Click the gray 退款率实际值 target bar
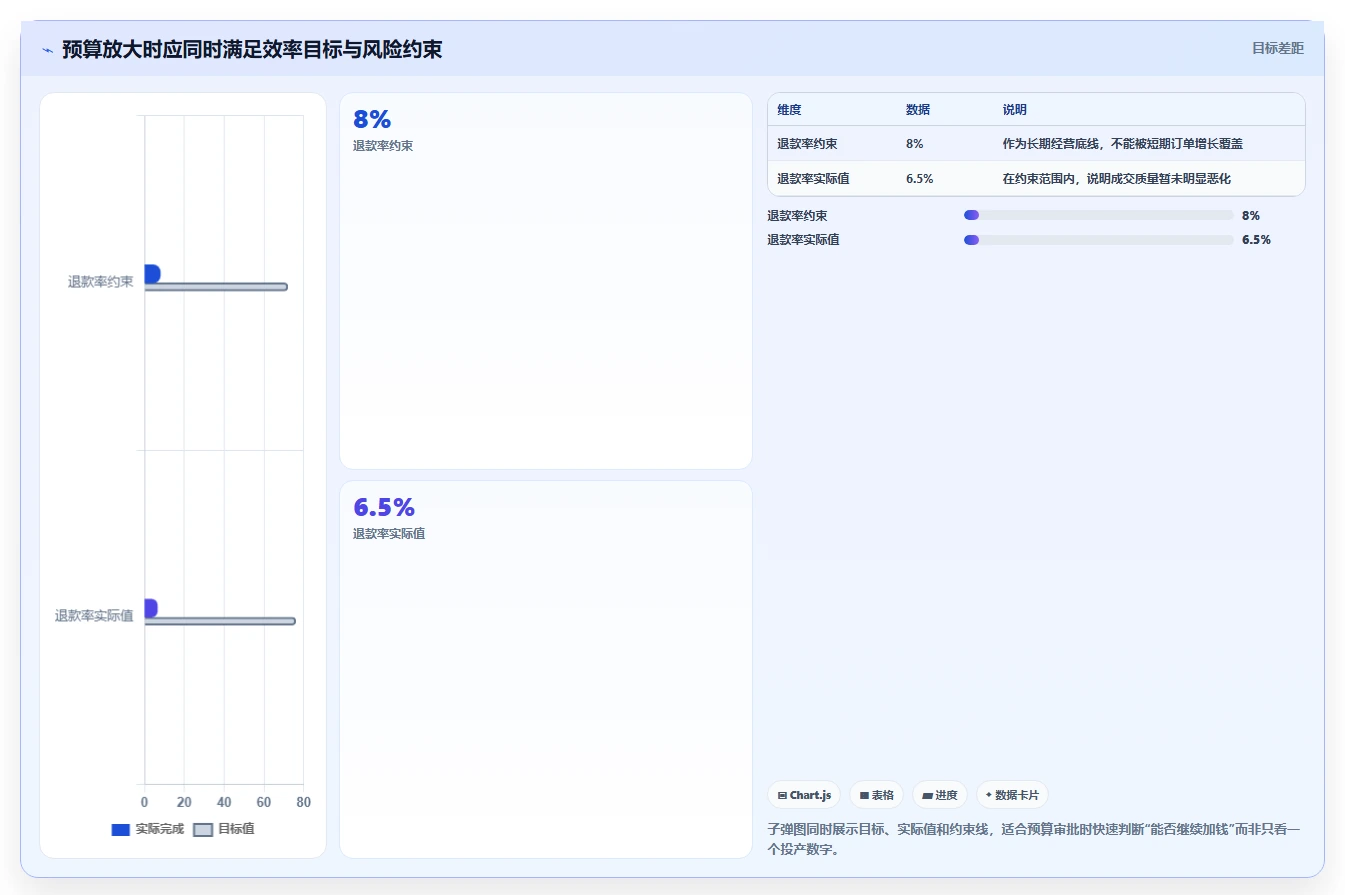Viewport: 1345px width, 895px height. 220,621
